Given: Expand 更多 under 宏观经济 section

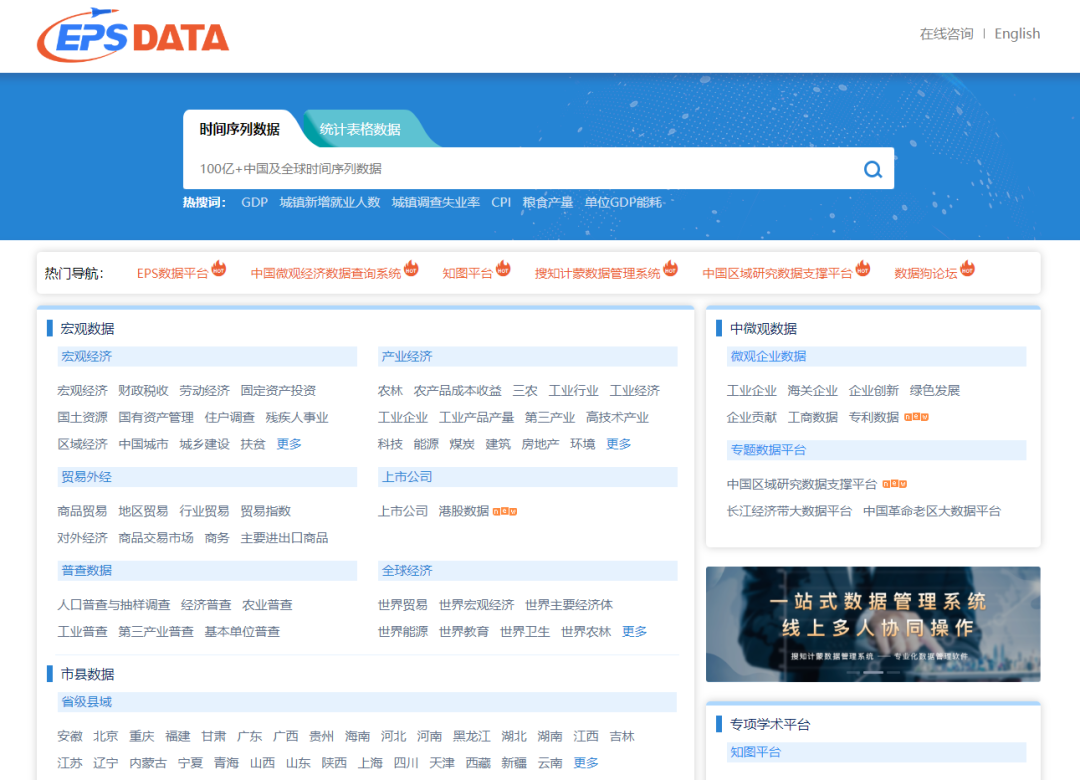Looking at the screenshot, I should (x=289, y=444).
